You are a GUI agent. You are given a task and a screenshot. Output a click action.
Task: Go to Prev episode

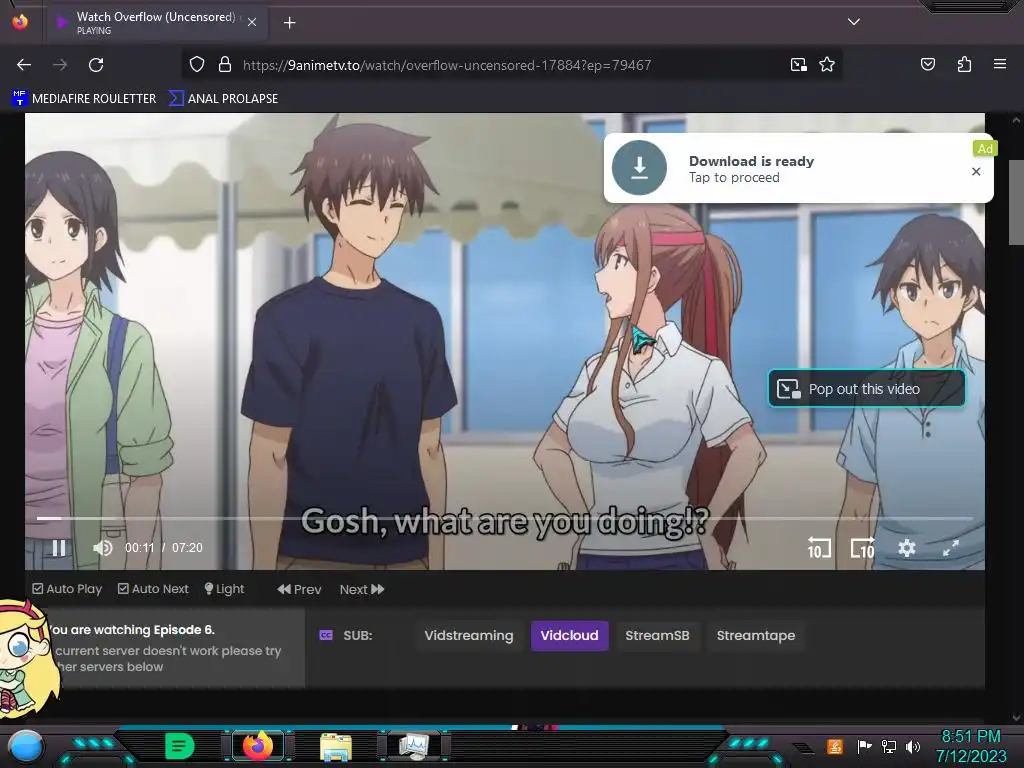299,589
